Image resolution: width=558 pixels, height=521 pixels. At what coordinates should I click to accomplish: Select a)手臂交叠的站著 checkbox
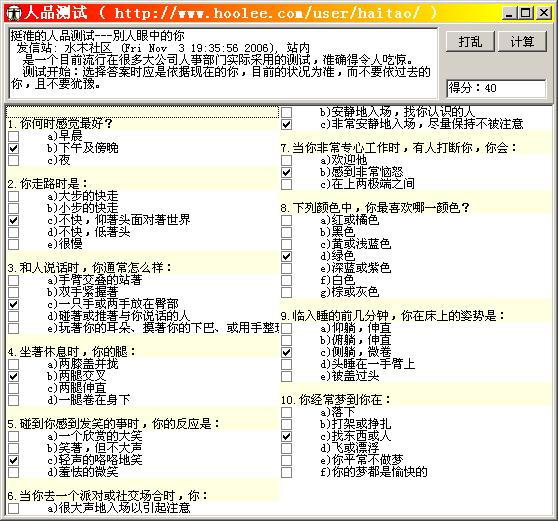pyautogui.click(x=14, y=280)
